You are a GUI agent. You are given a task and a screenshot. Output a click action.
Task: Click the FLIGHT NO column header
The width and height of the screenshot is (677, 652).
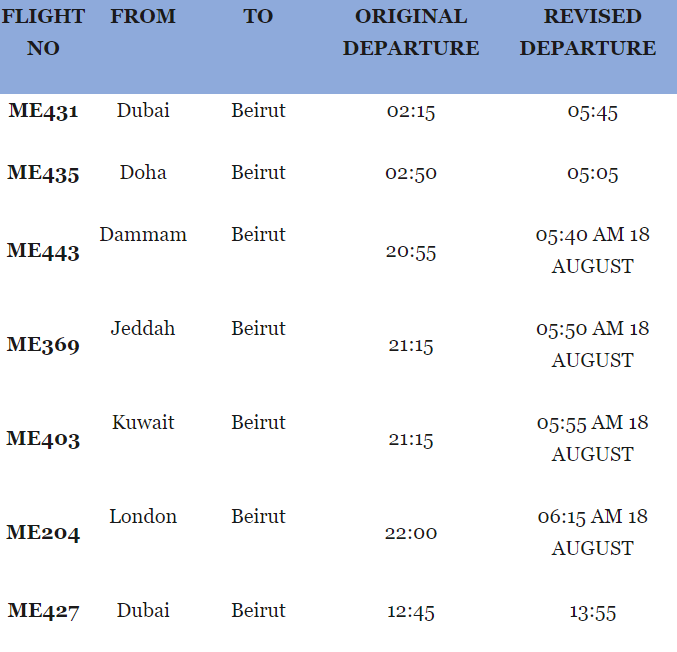click(x=43, y=32)
